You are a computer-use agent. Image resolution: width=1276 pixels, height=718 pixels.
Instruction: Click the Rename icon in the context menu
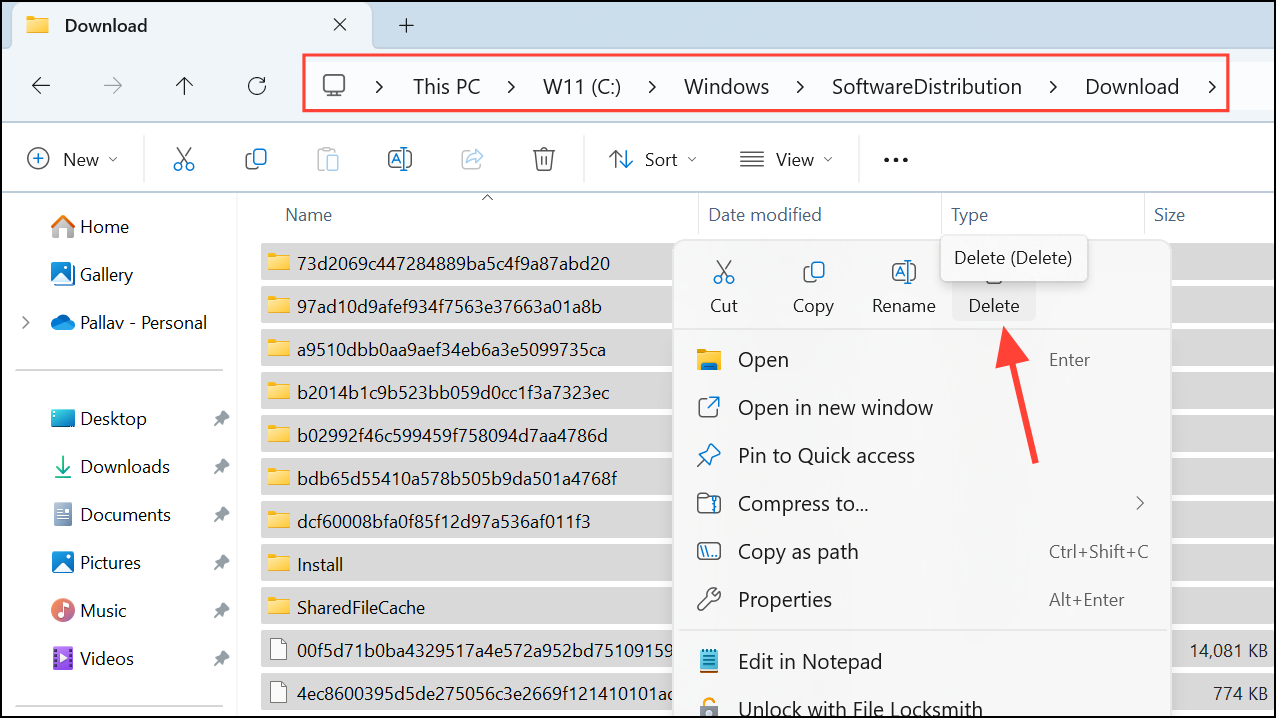click(902, 271)
